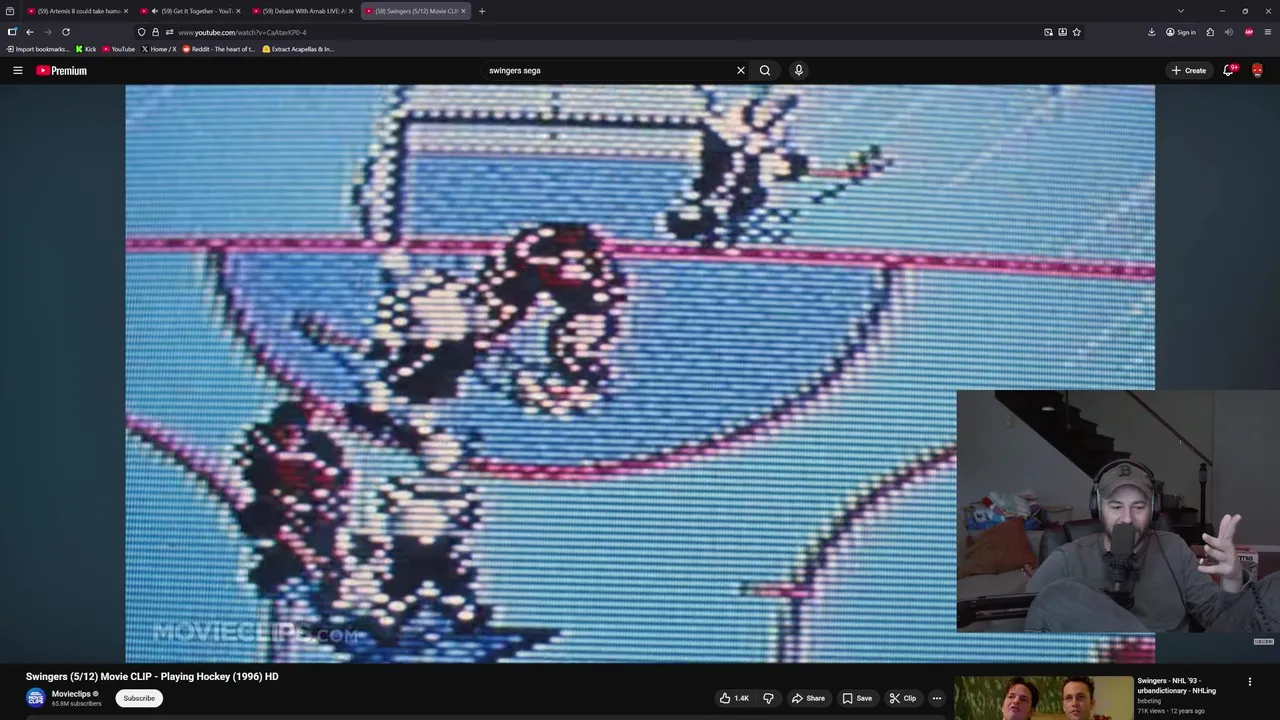Open the YouTube guide hamburger menu
The height and width of the screenshot is (720, 1280).
tap(17, 70)
